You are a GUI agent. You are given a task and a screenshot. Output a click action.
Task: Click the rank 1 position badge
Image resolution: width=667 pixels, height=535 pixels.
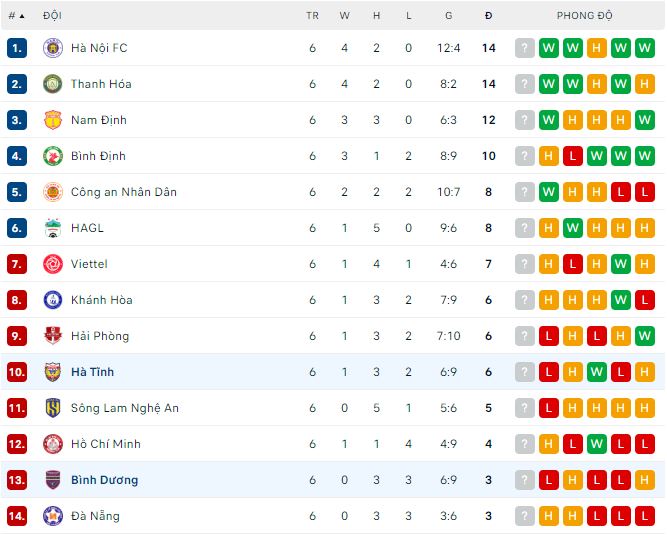17,48
